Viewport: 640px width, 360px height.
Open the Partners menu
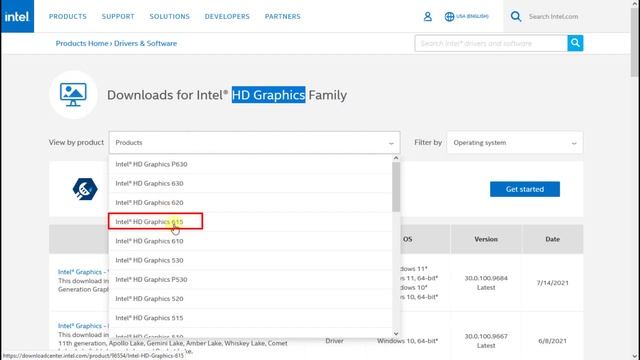coord(282,16)
